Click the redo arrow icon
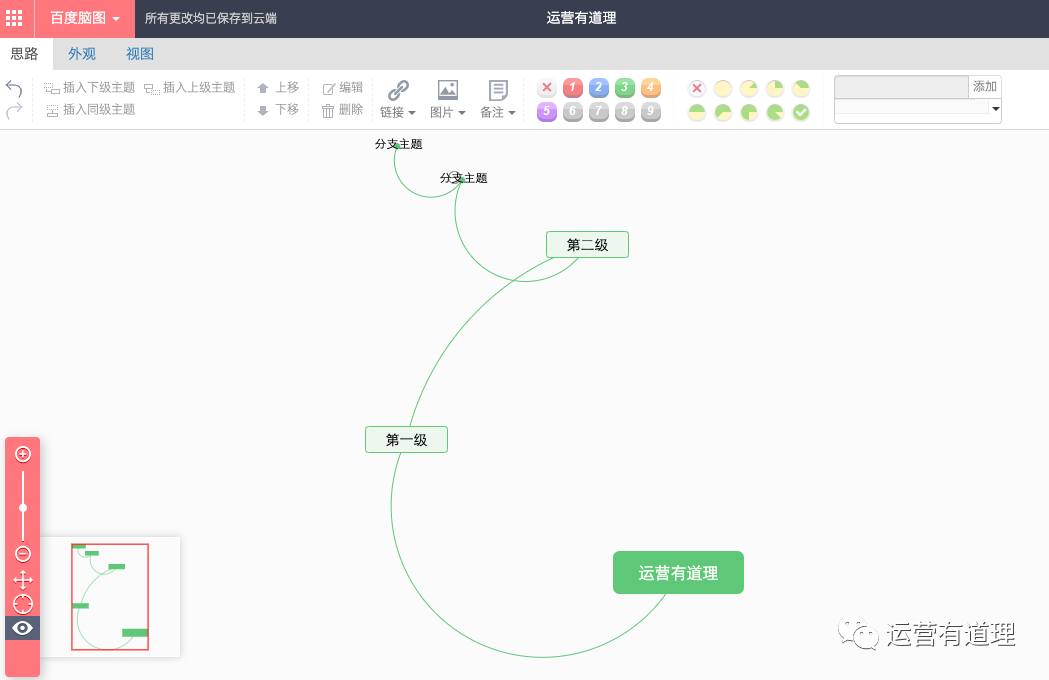Viewport: 1049px width, 680px height. (x=14, y=110)
